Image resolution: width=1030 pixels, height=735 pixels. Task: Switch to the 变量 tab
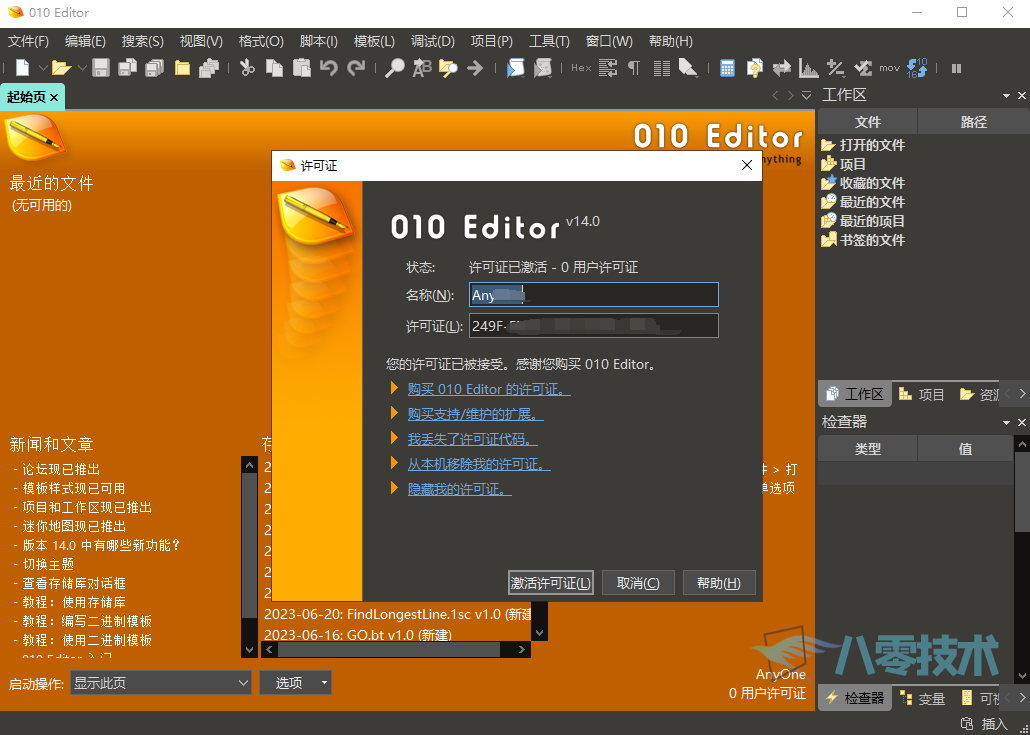[922, 699]
